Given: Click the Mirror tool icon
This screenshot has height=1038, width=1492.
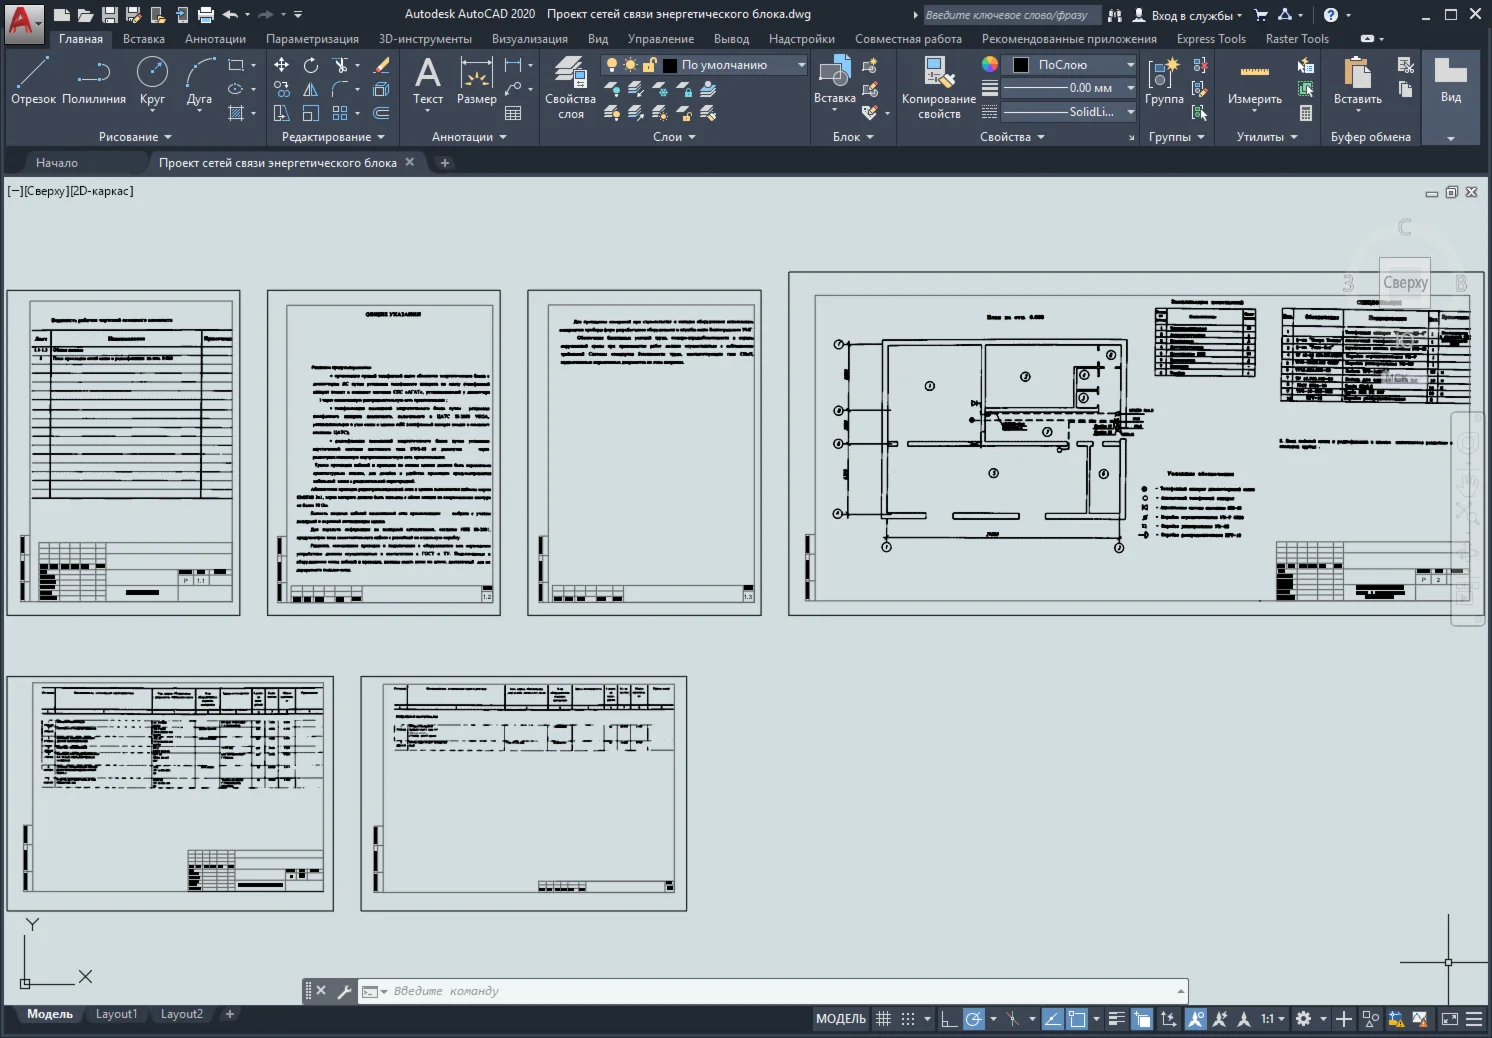Looking at the screenshot, I should (311, 89).
